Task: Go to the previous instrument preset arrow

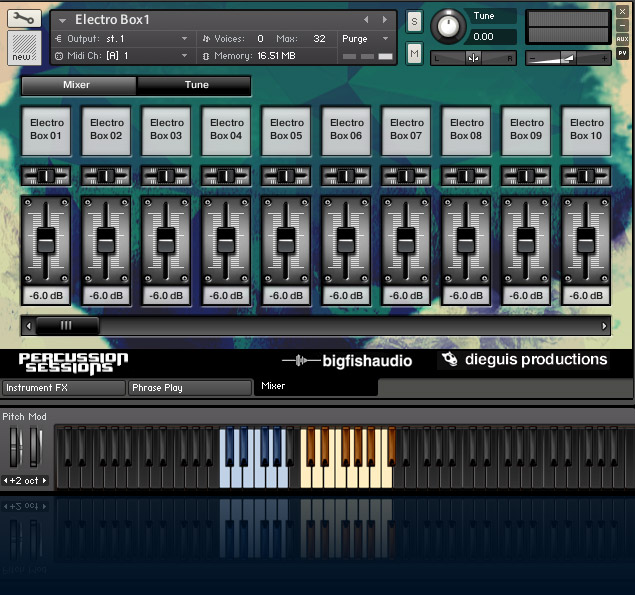Action: pyautogui.click(x=366, y=19)
